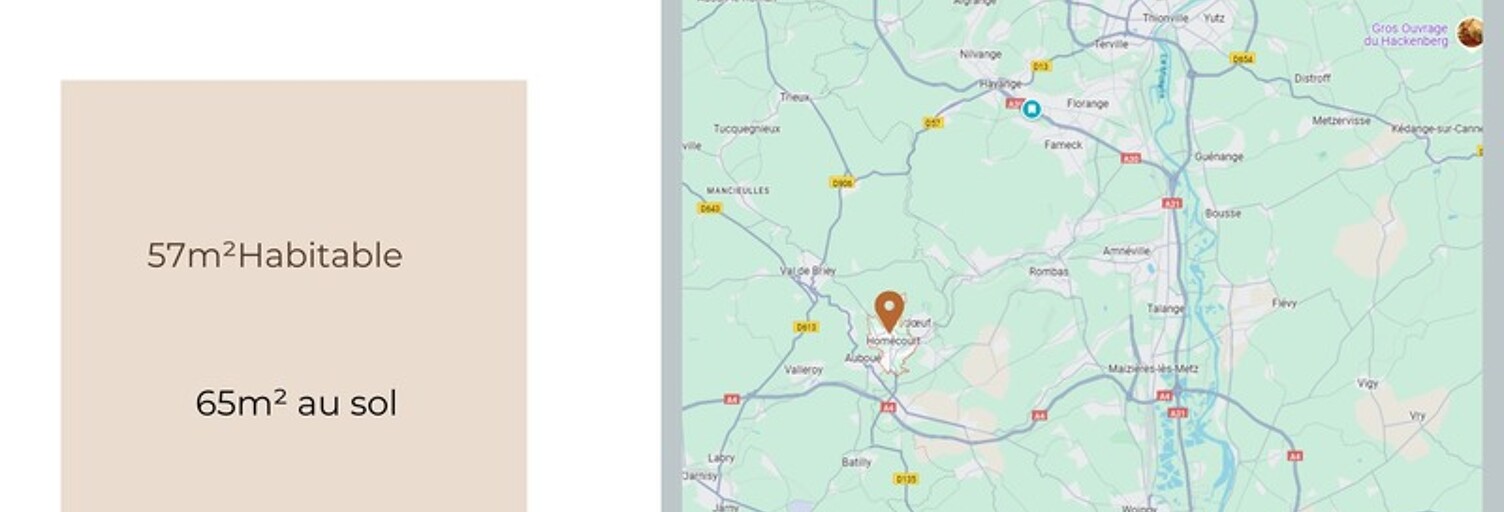The width and height of the screenshot is (1504, 512).
Task: Click the D654 road badge near Yutz
Action: pos(1242,59)
